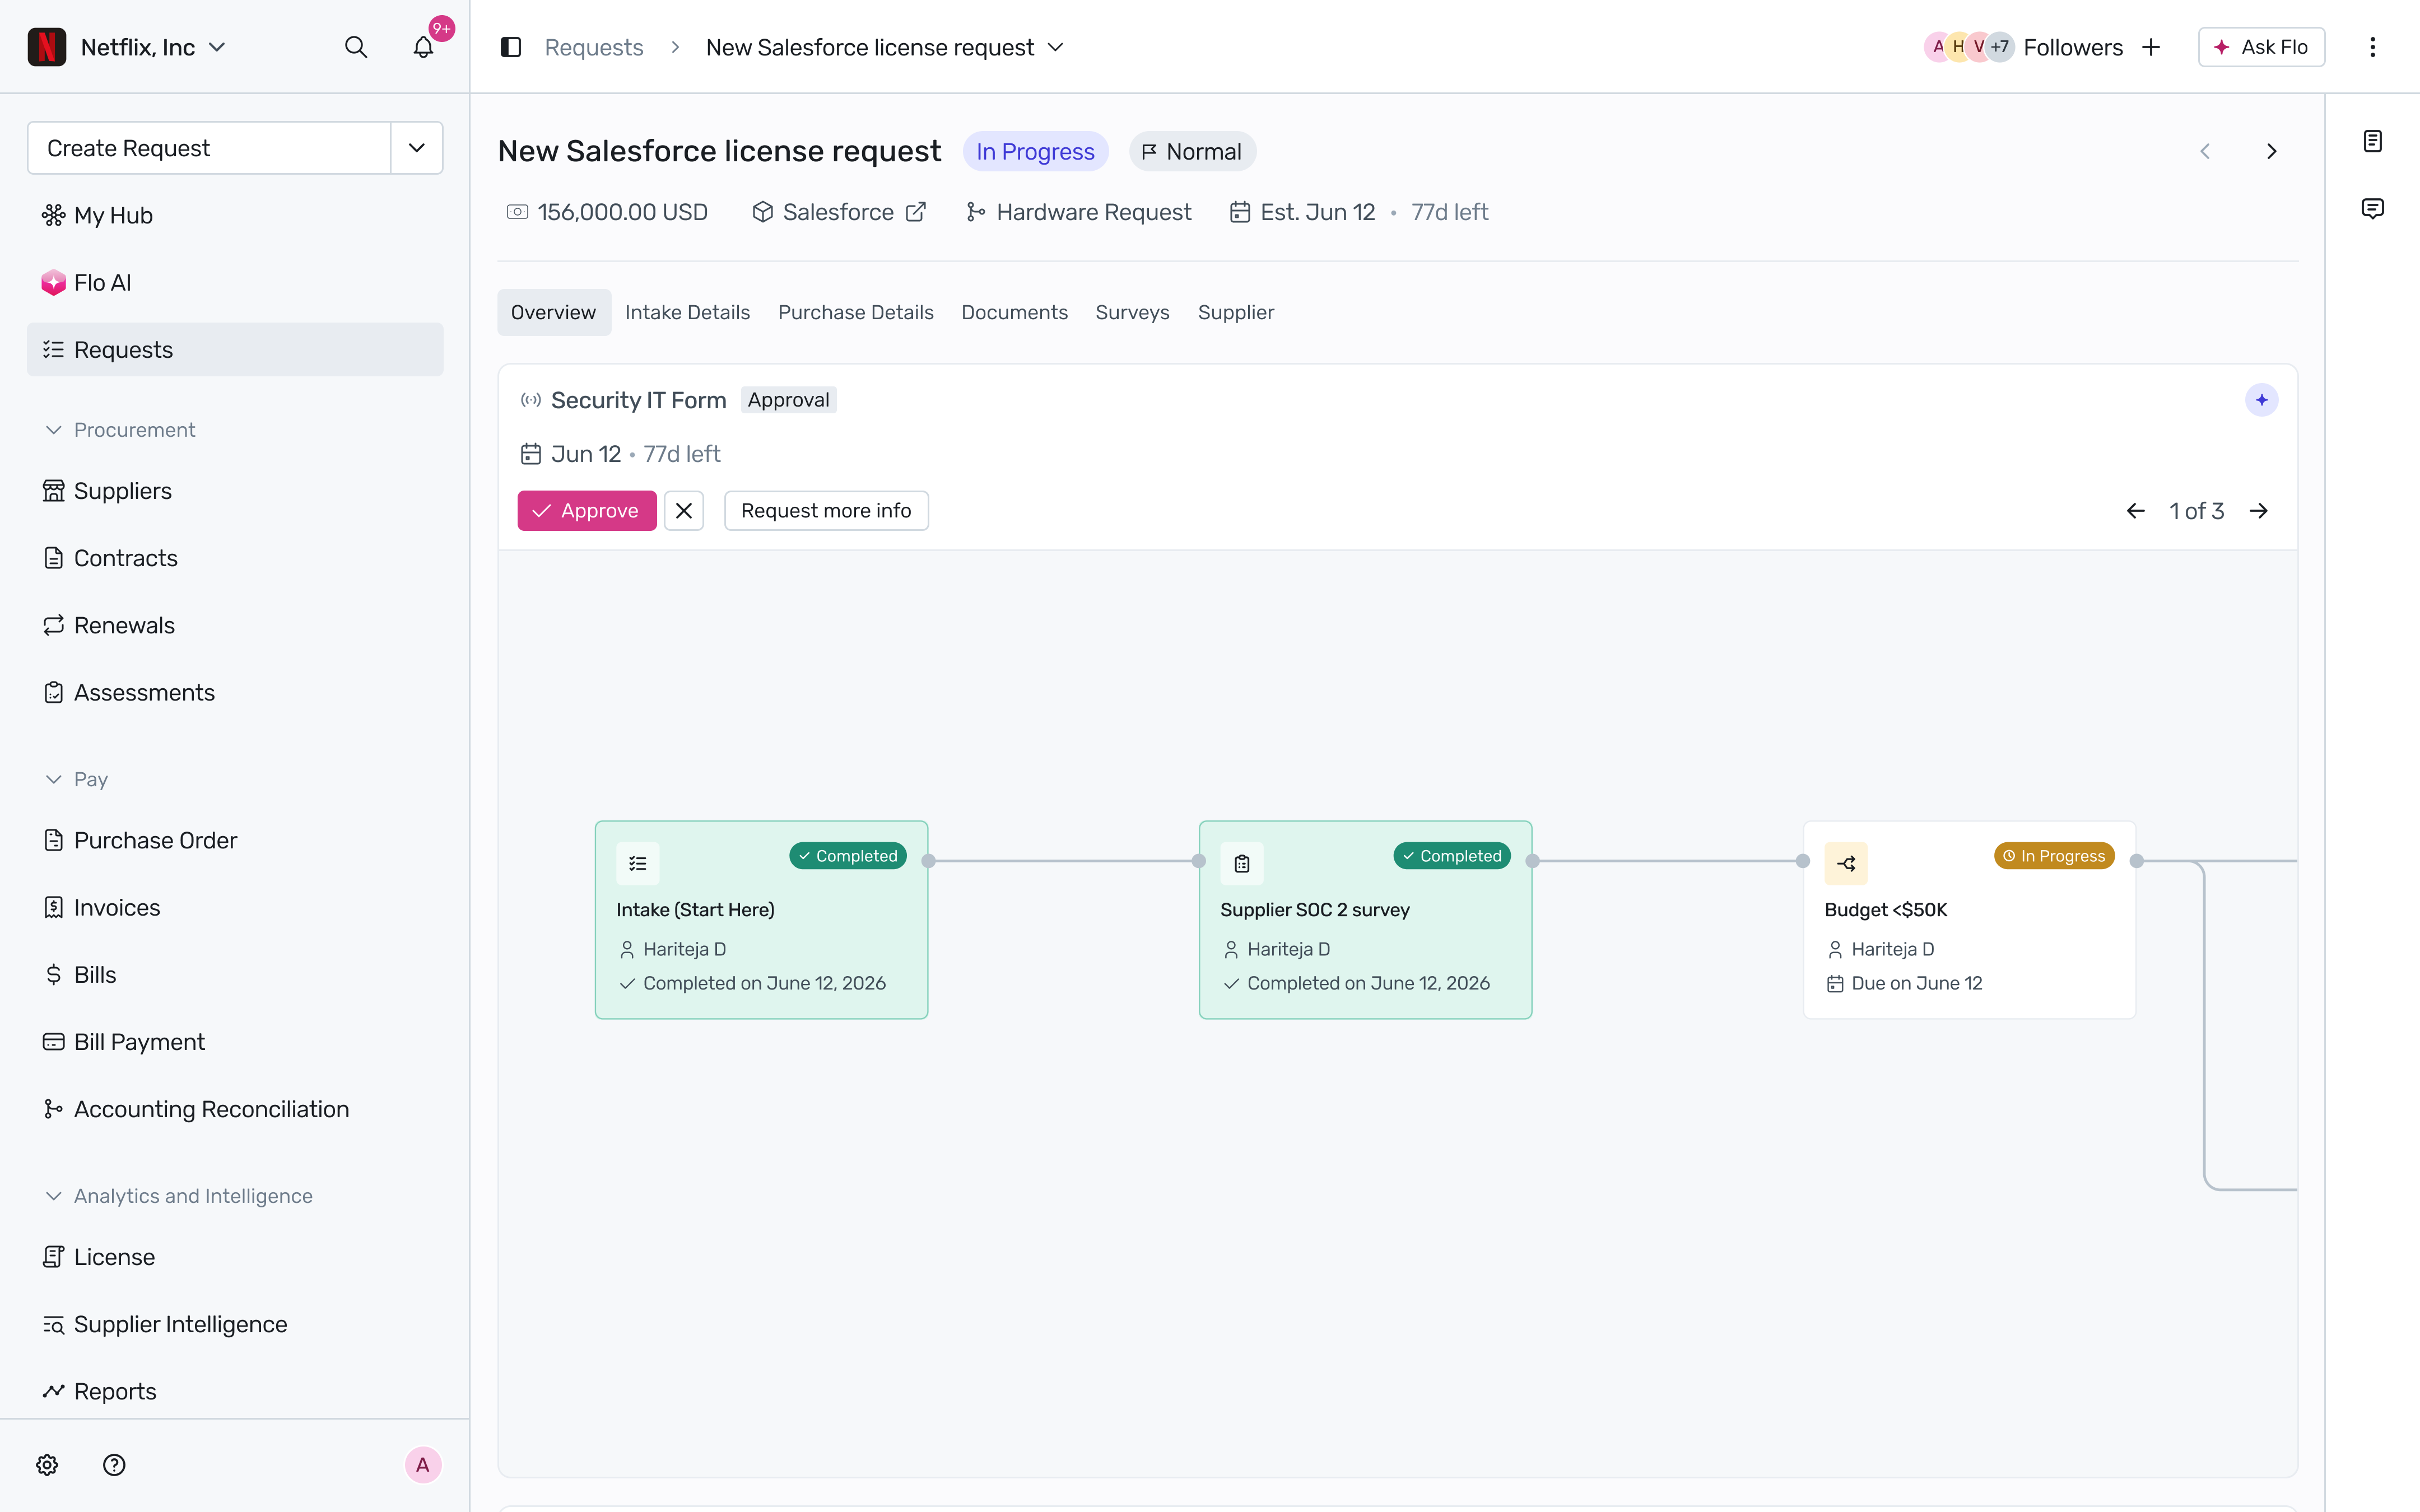The width and height of the screenshot is (2420, 1512).
Task: Open Reports in sidebar
Action: 235,1391
